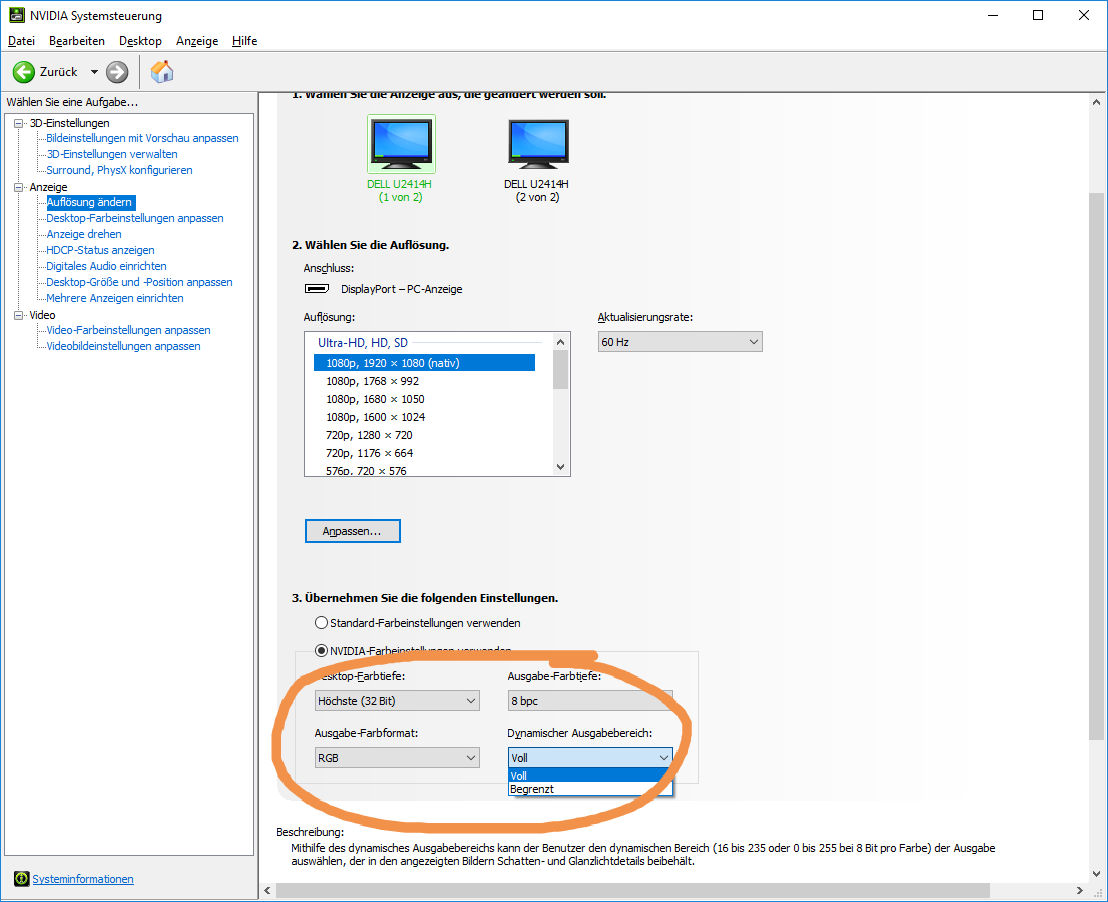1108x902 pixels.
Task: Select resolution 1080p, 1768 × 992
Action: click(x=424, y=381)
